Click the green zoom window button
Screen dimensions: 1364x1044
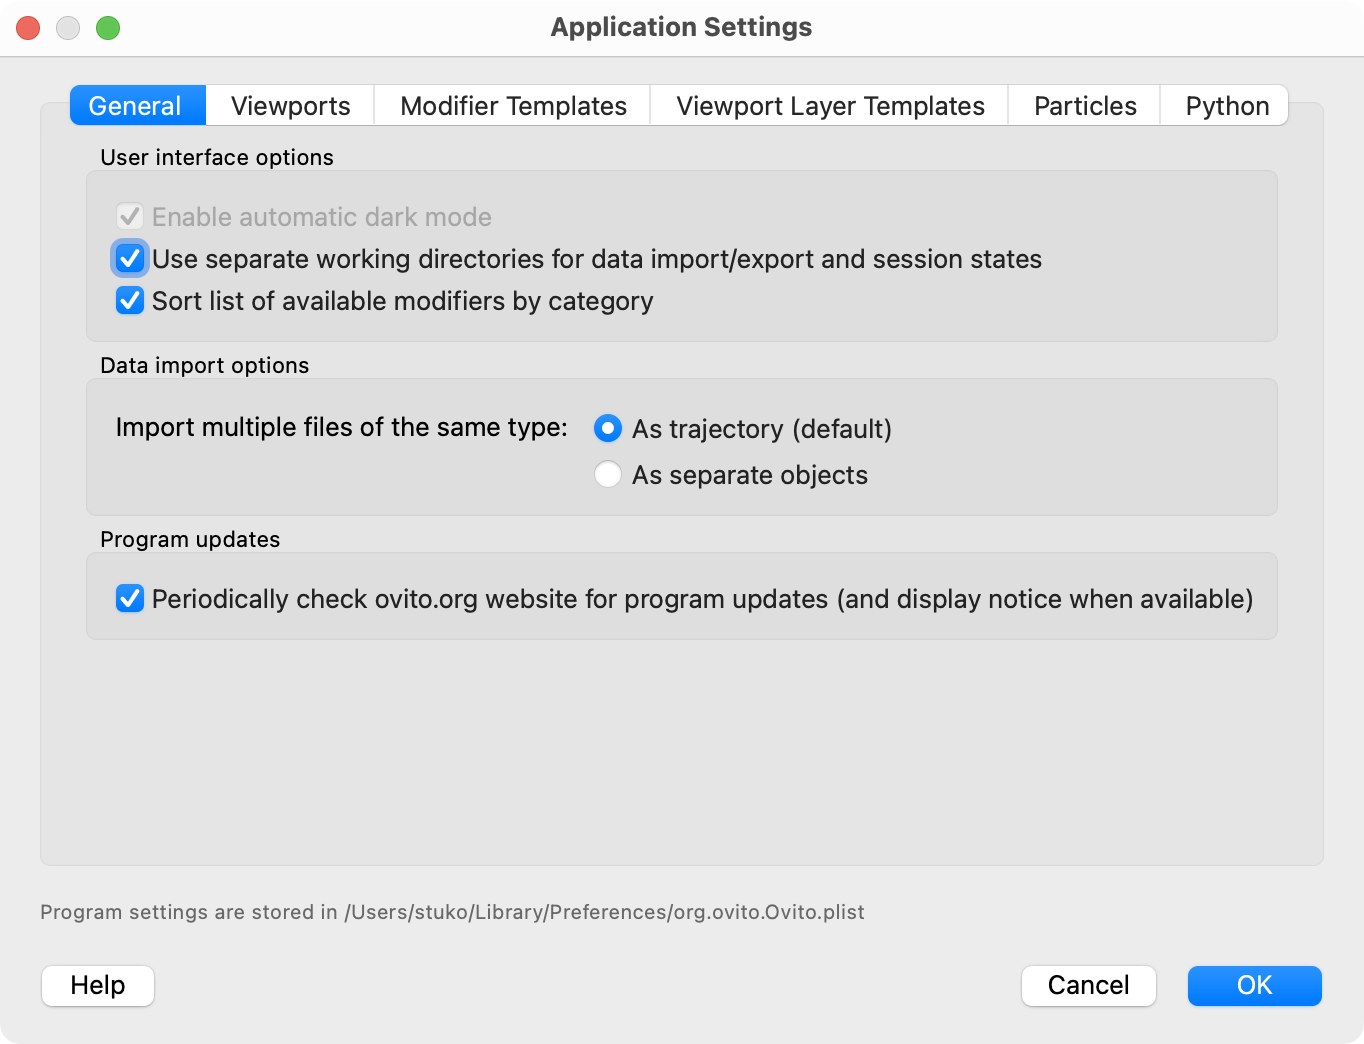[108, 28]
